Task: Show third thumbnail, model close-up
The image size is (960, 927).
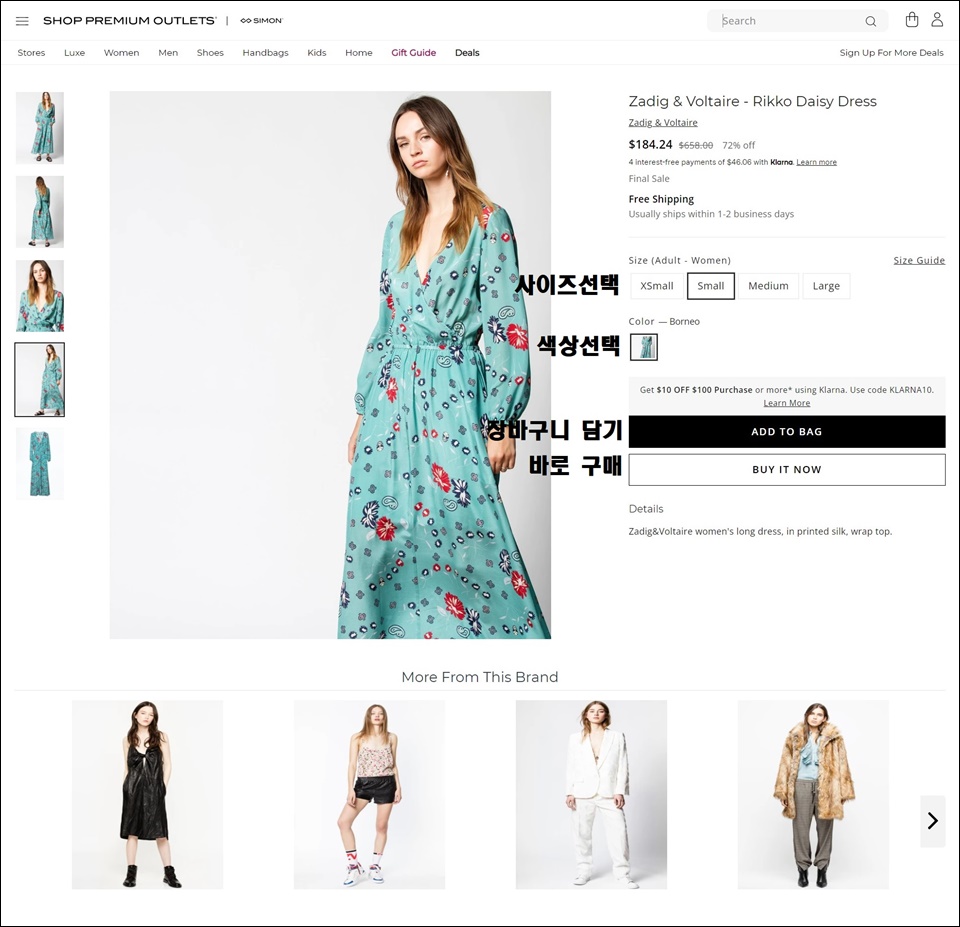Action: (40, 296)
